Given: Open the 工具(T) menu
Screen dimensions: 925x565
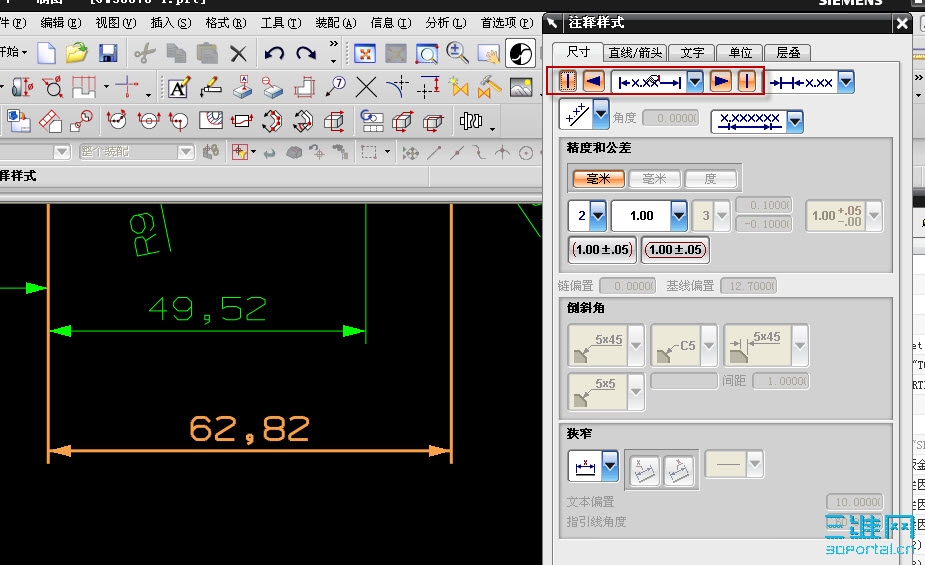Looking at the screenshot, I should 281,23.
